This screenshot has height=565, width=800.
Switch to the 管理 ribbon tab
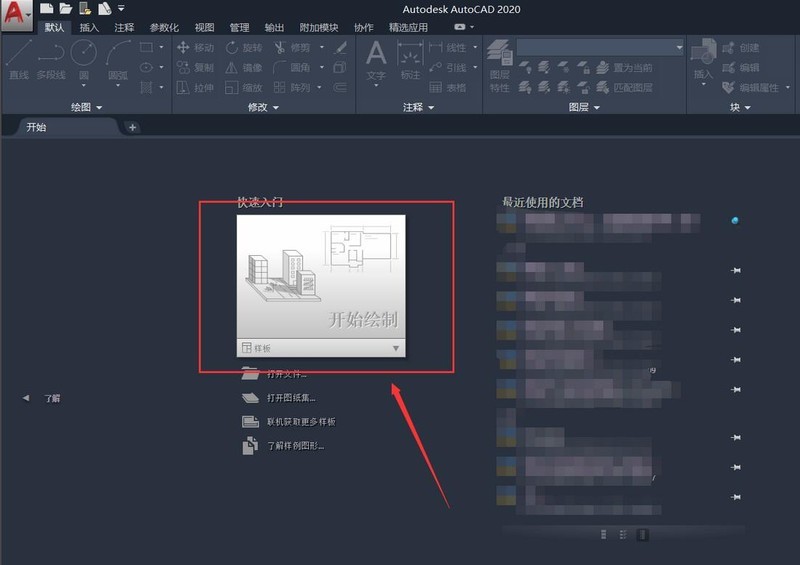tap(239, 27)
